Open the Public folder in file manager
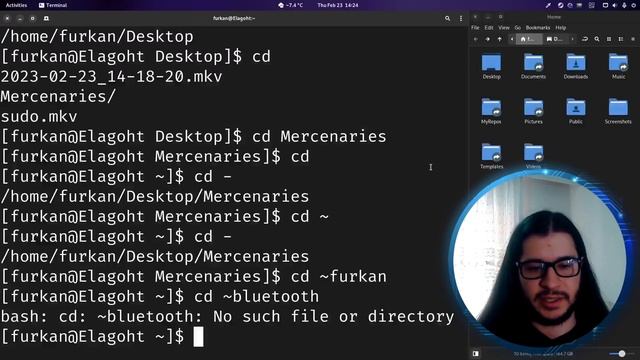The image size is (640, 360). pyautogui.click(x=576, y=111)
